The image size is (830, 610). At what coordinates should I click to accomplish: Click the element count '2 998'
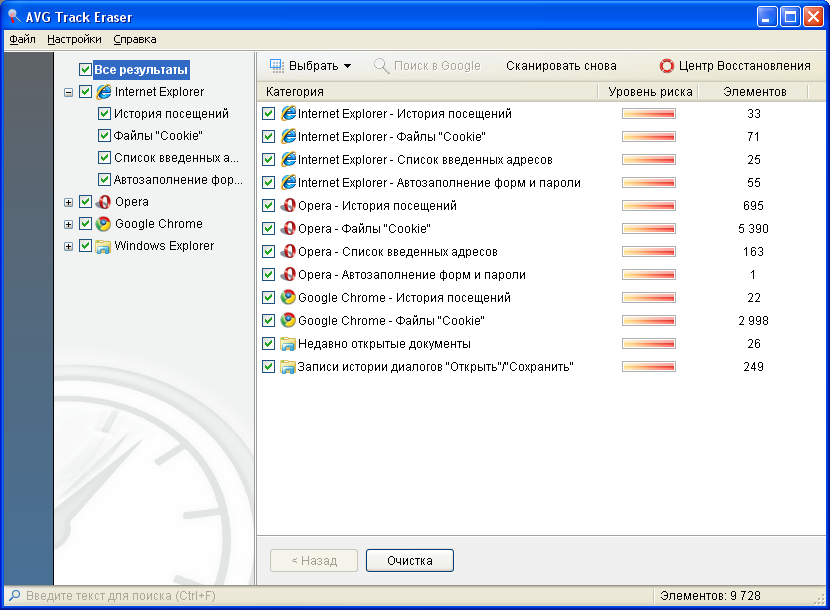pos(753,320)
